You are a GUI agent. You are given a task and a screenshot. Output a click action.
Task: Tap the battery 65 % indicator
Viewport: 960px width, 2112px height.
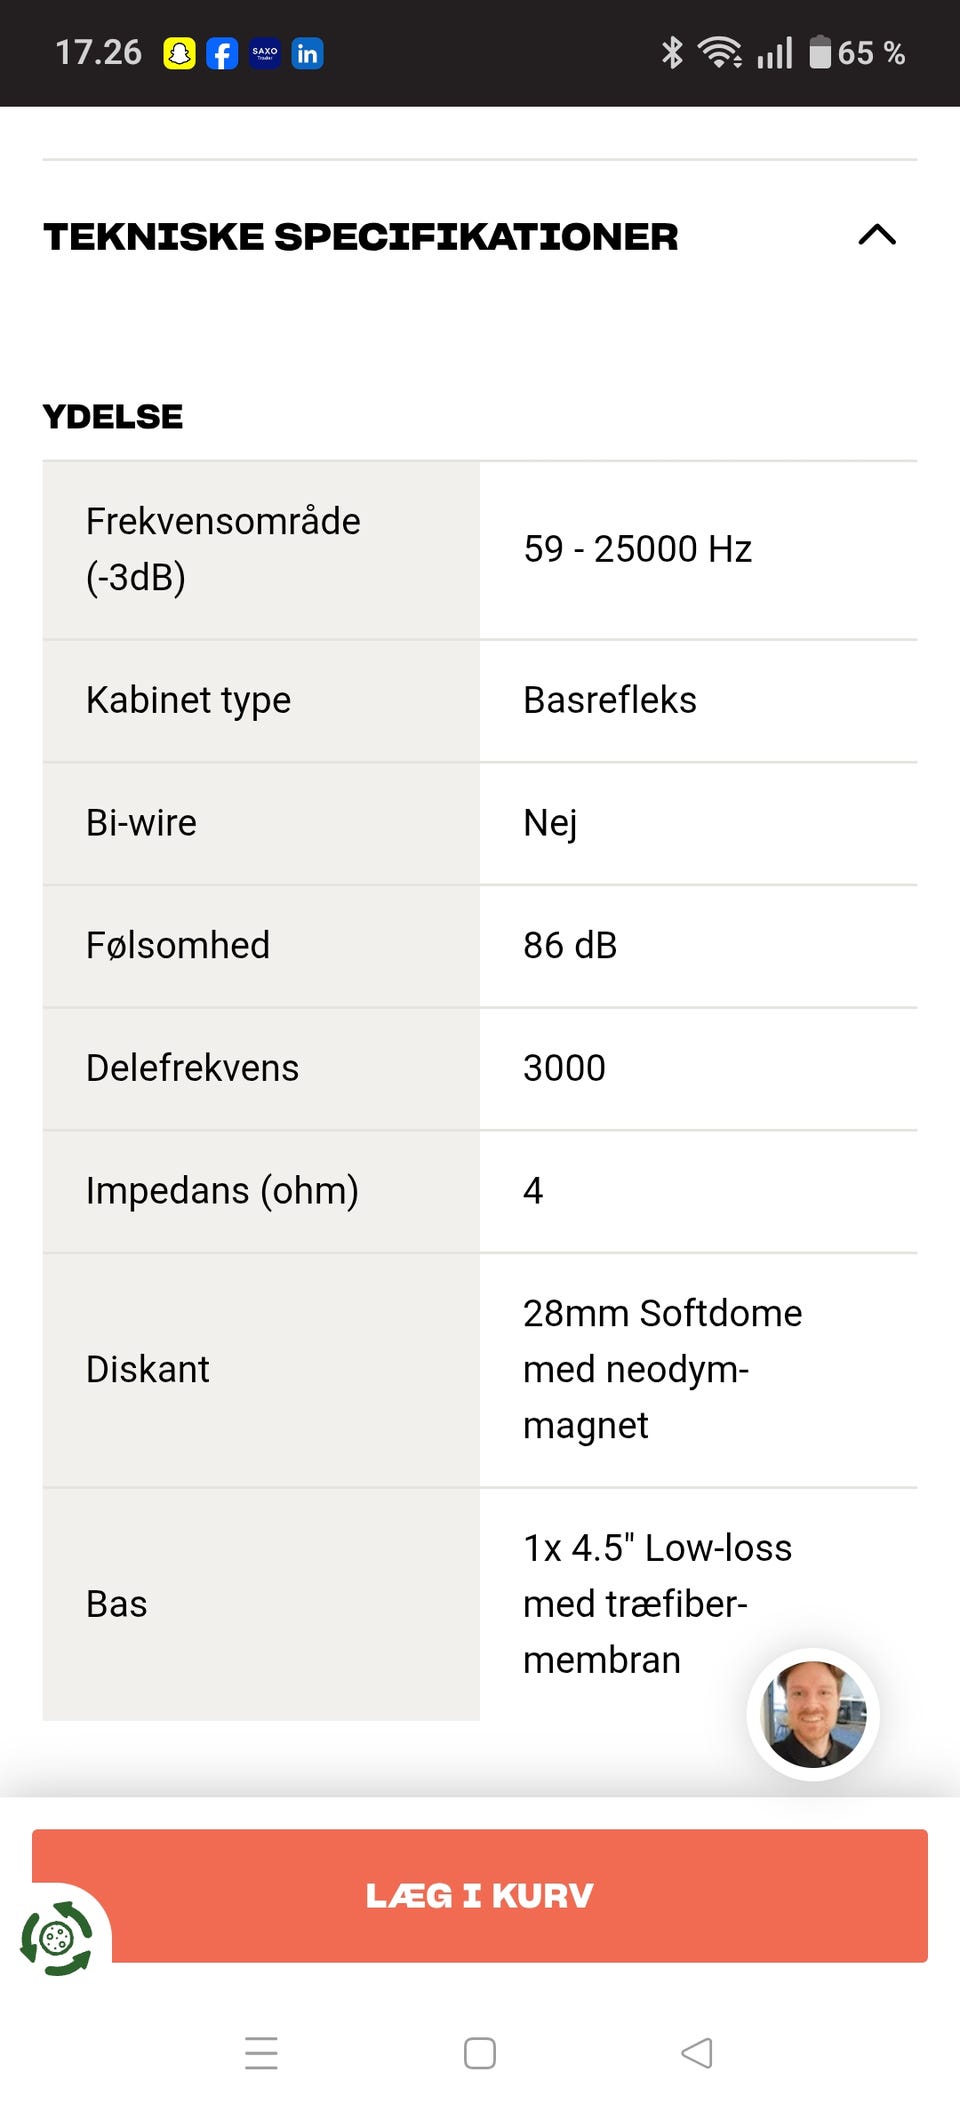click(x=857, y=52)
